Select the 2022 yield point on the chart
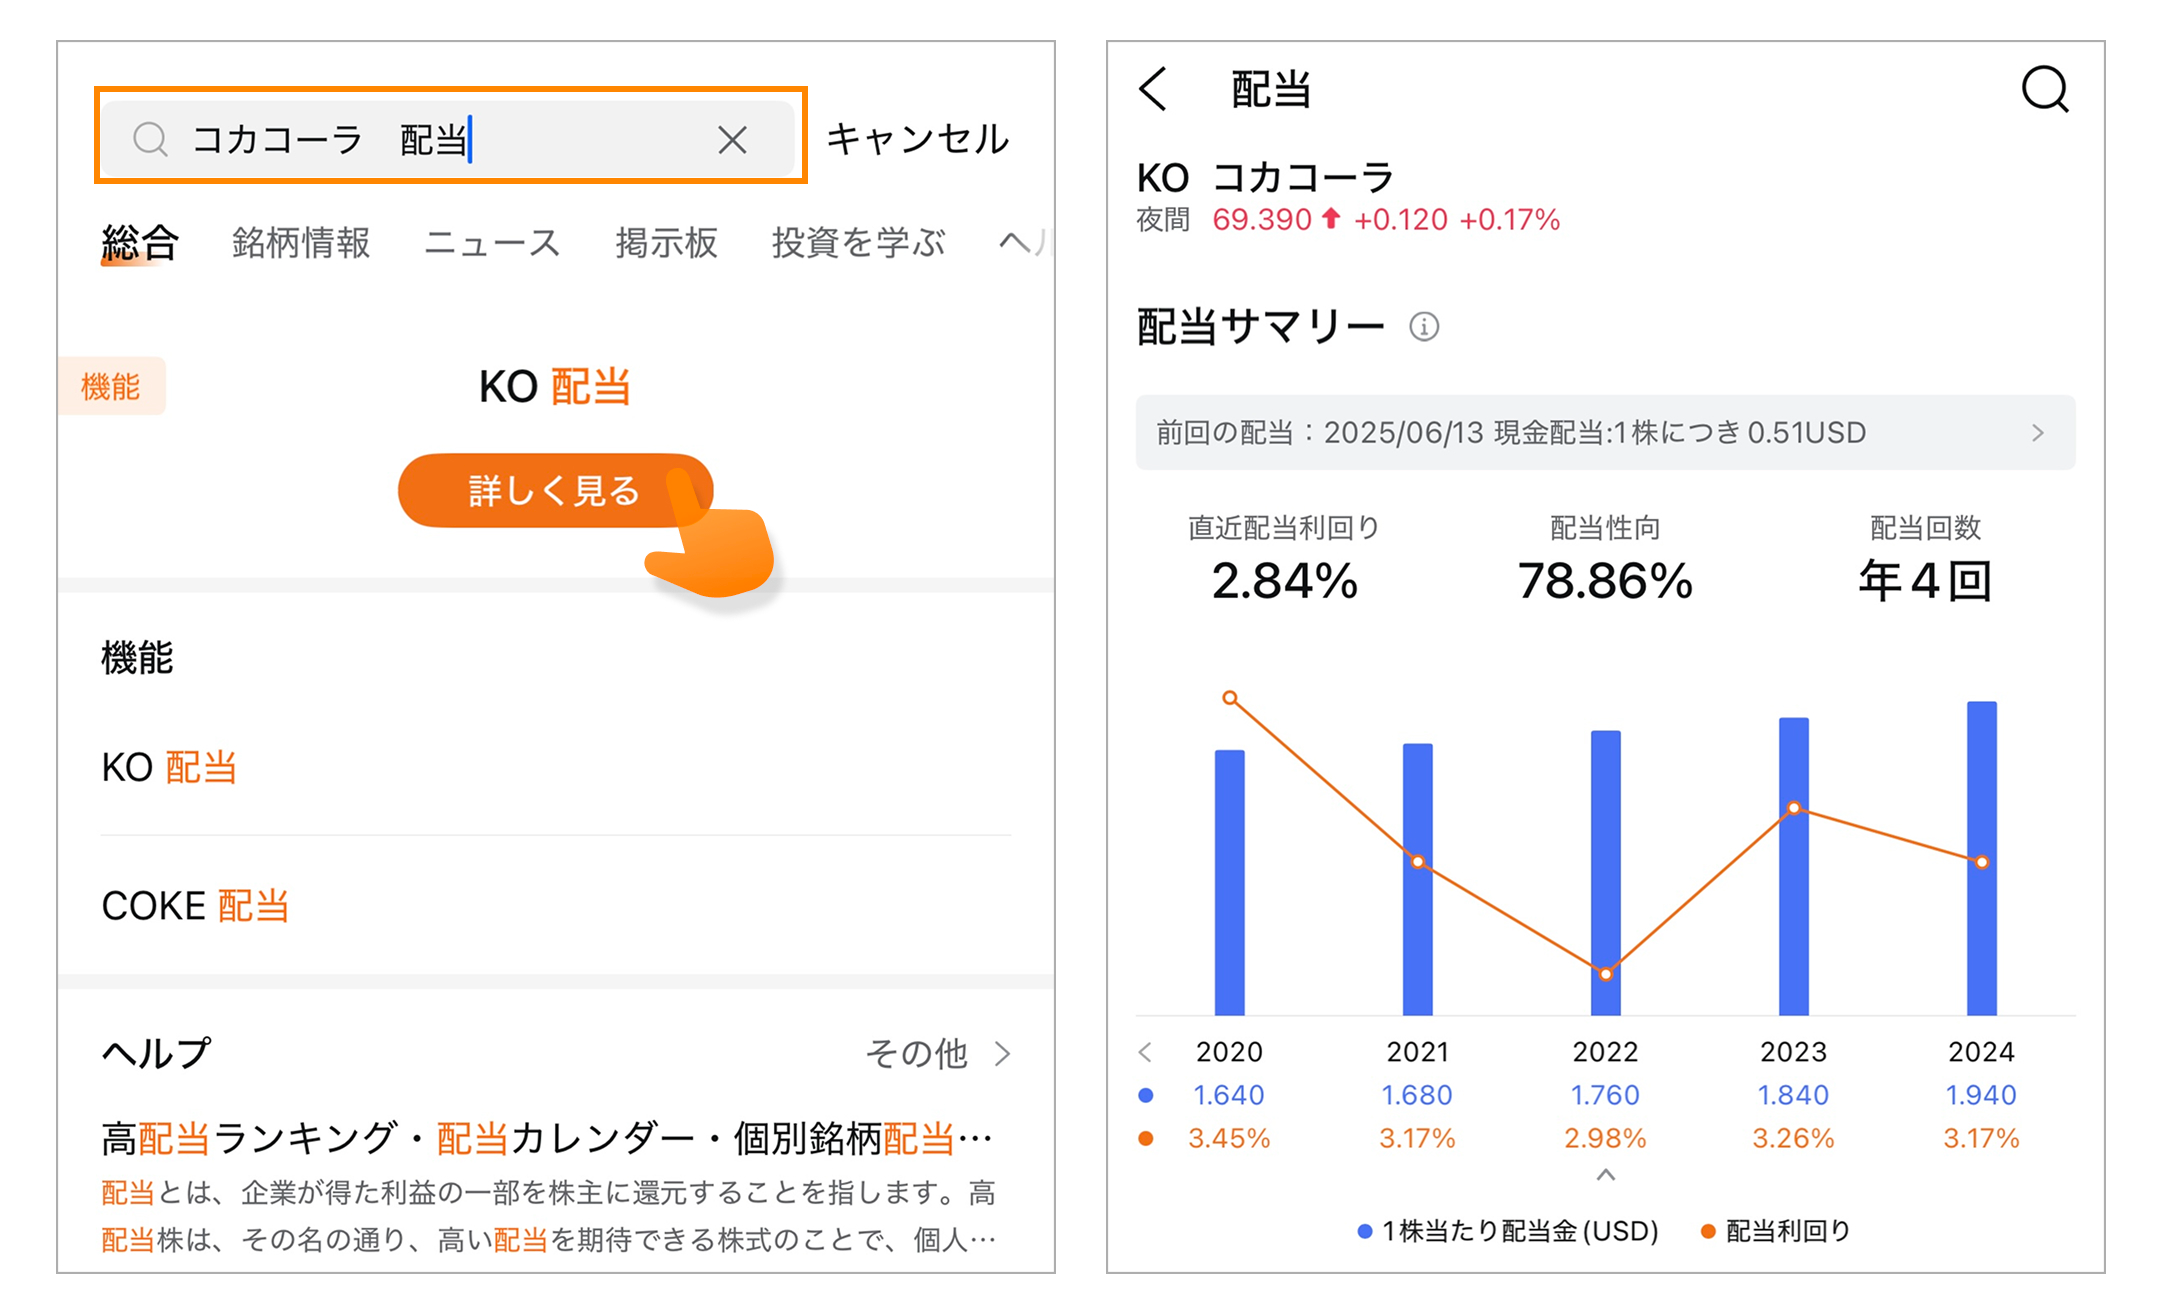This screenshot has height=1314, width=2162. (1605, 974)
